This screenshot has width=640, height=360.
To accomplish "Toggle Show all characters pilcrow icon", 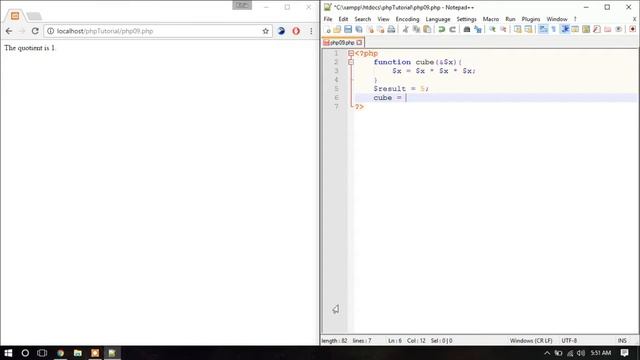I will (x=554, y=29).
